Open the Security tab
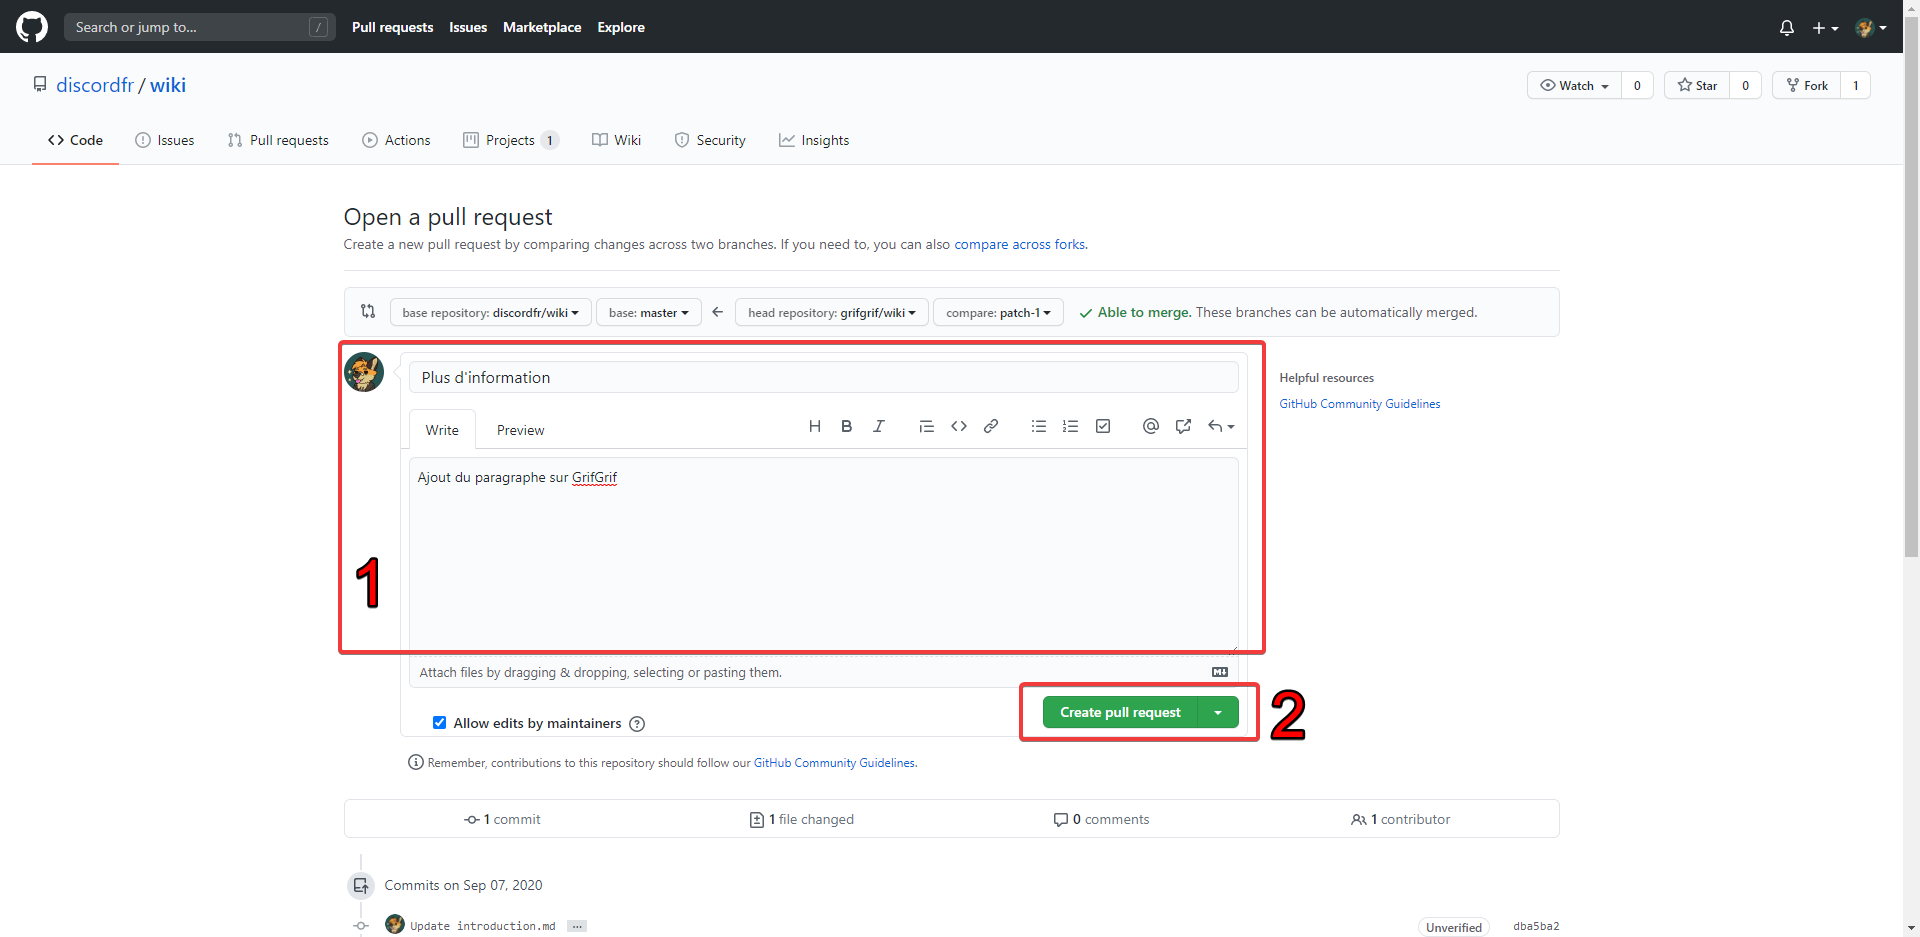 (710, 140)
